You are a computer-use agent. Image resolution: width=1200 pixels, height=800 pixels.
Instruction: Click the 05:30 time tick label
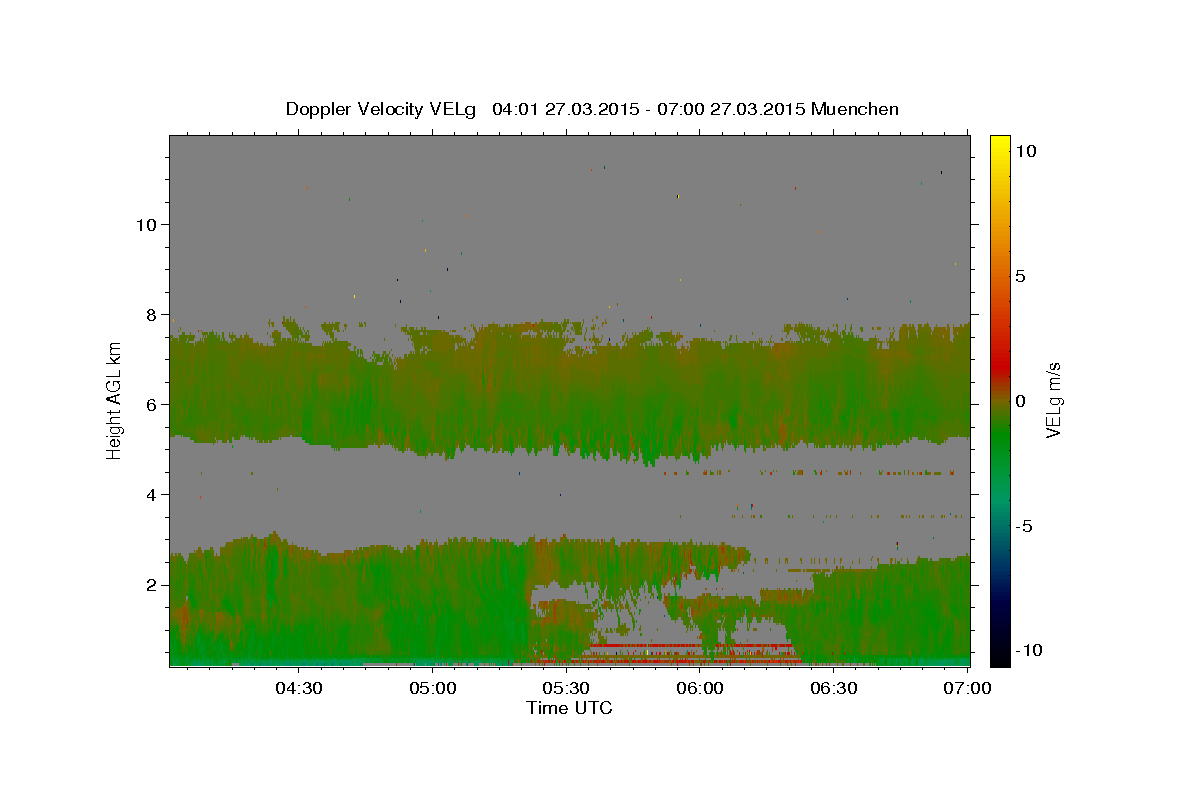566,688
